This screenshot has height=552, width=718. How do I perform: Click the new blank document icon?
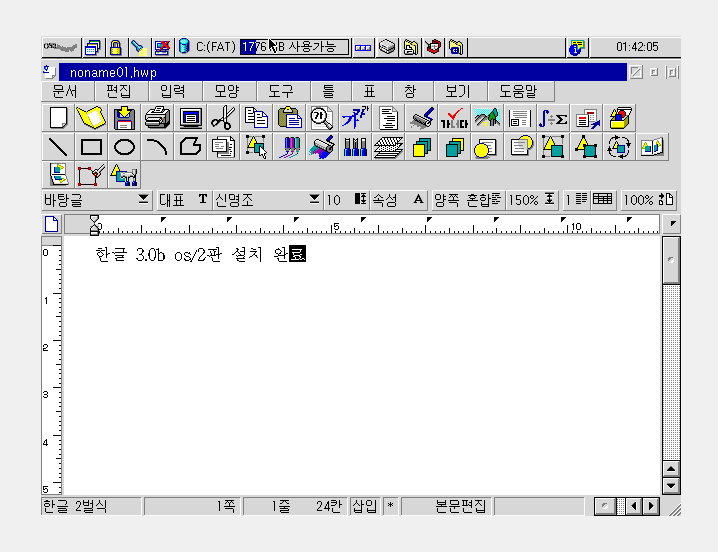click(x=59, y=118)
